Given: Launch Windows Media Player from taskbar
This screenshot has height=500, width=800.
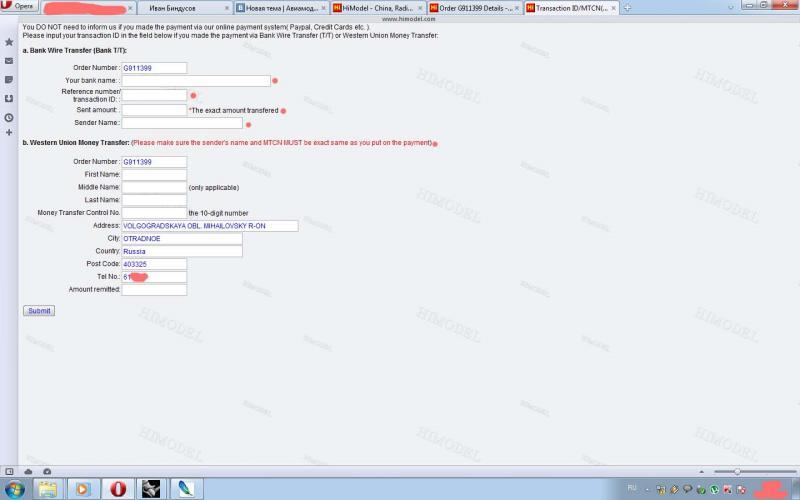Looking at the screenshot, I should click(83, 489).
